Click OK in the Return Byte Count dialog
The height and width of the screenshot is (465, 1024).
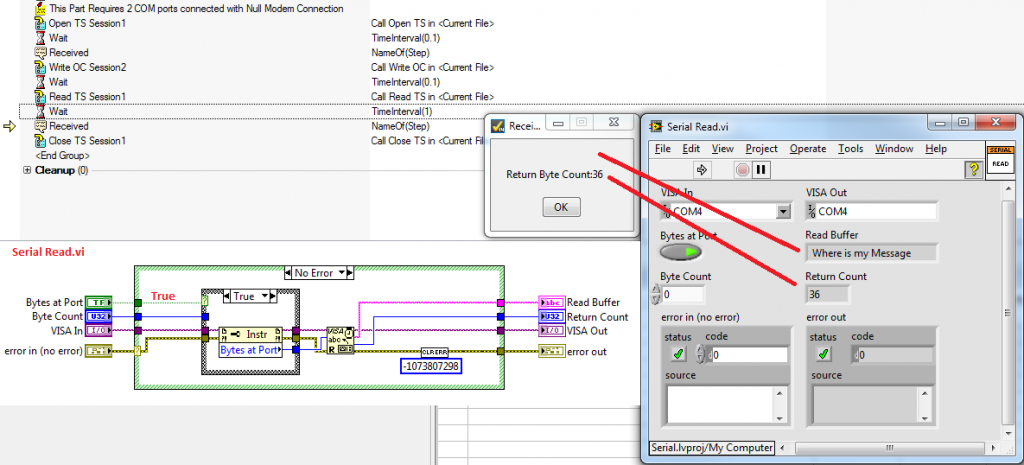tap(559, 207)
